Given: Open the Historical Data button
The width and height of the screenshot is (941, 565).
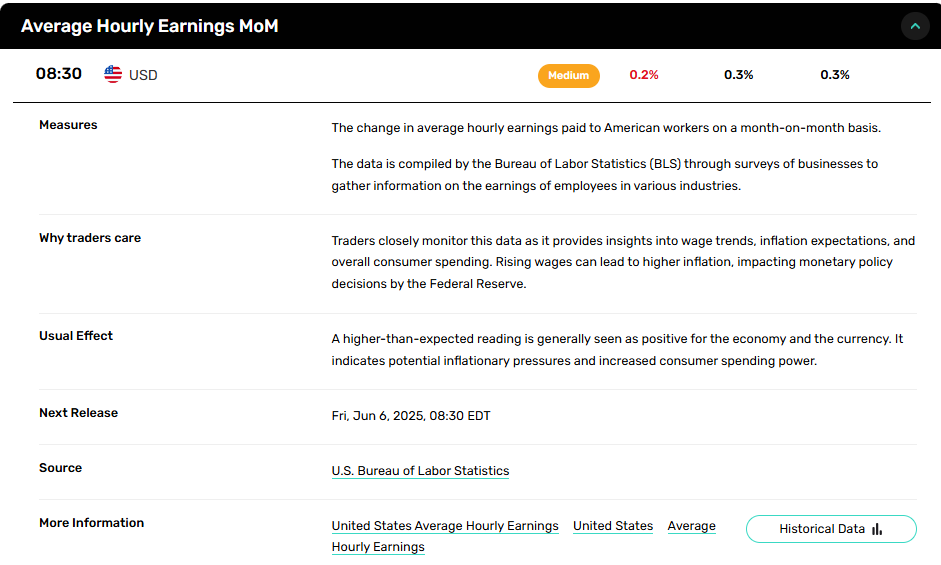Looking at the screenshot, I should coord(831,529).
